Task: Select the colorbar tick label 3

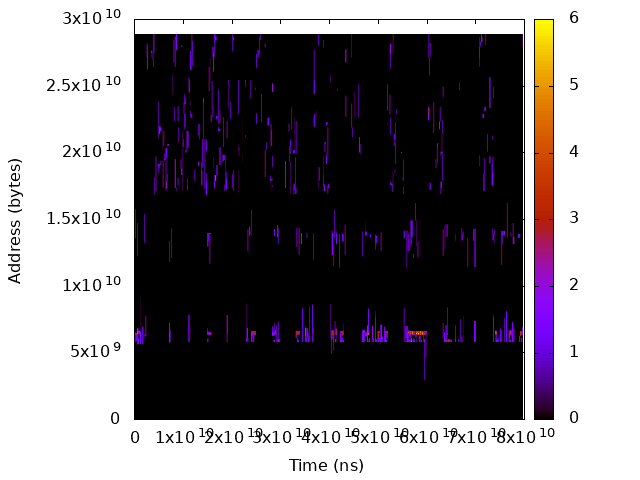Action: (574, 218)
